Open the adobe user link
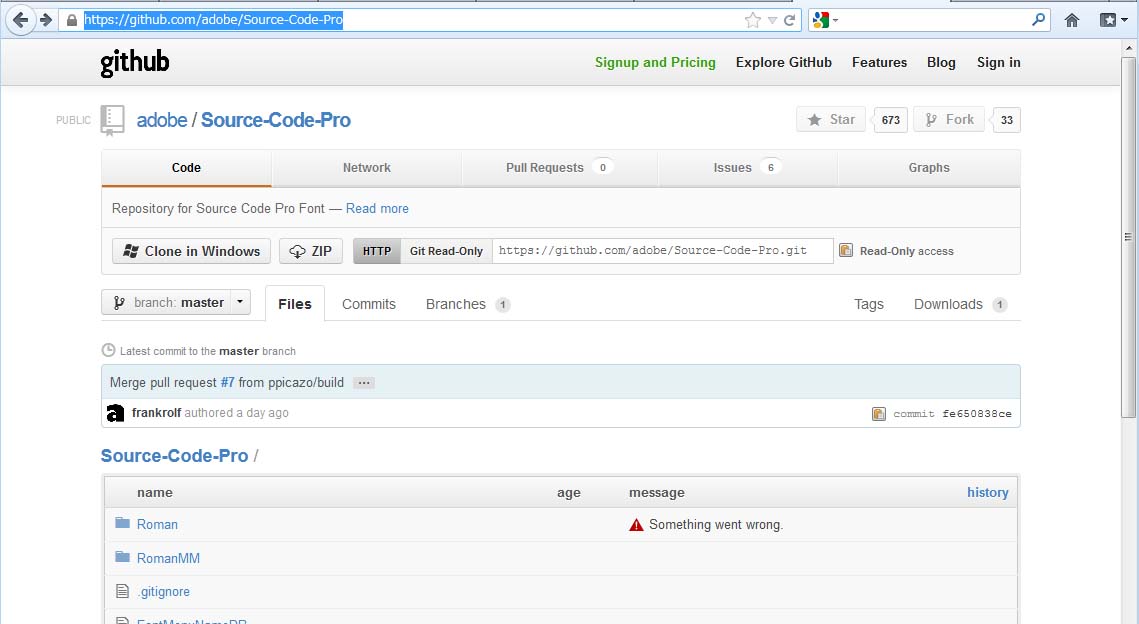 [162, 120]
